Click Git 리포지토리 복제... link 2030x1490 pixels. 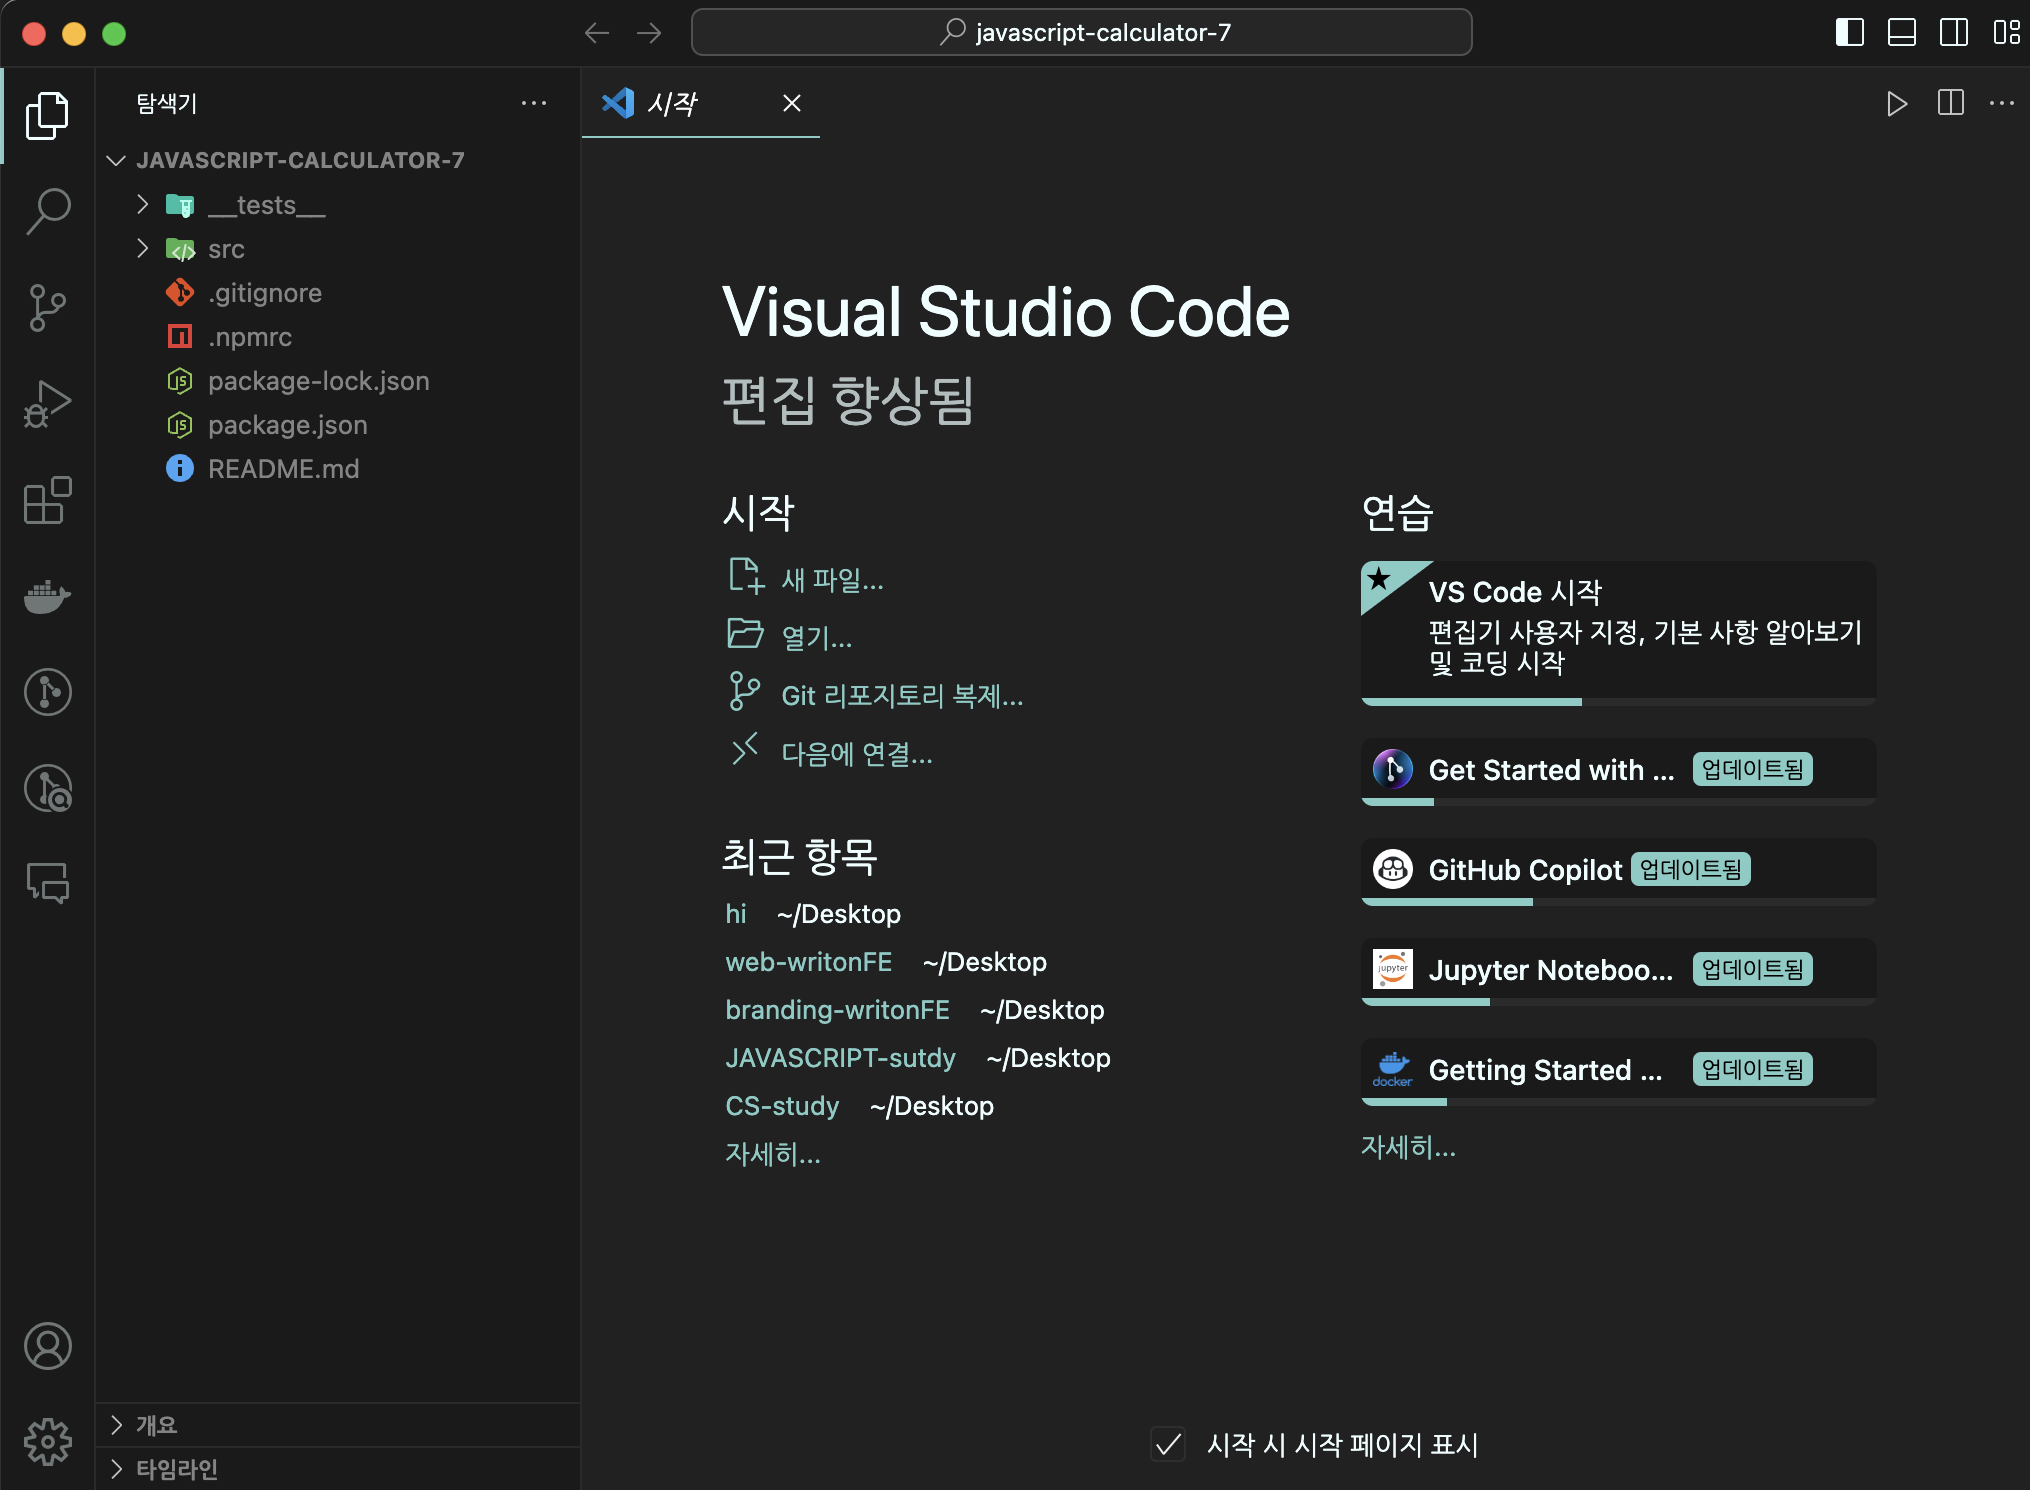tap(876, 694)
